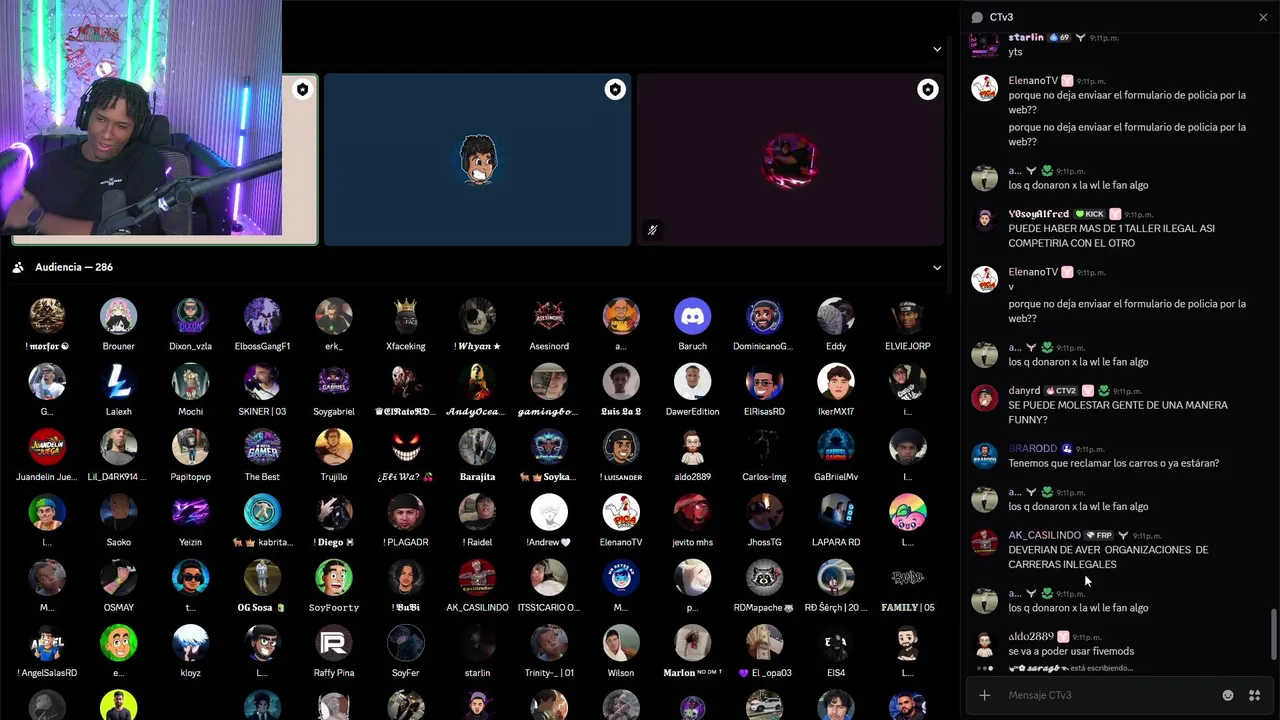
Task: Click the username Eddy in audience
Action: [x=836, y=346]
